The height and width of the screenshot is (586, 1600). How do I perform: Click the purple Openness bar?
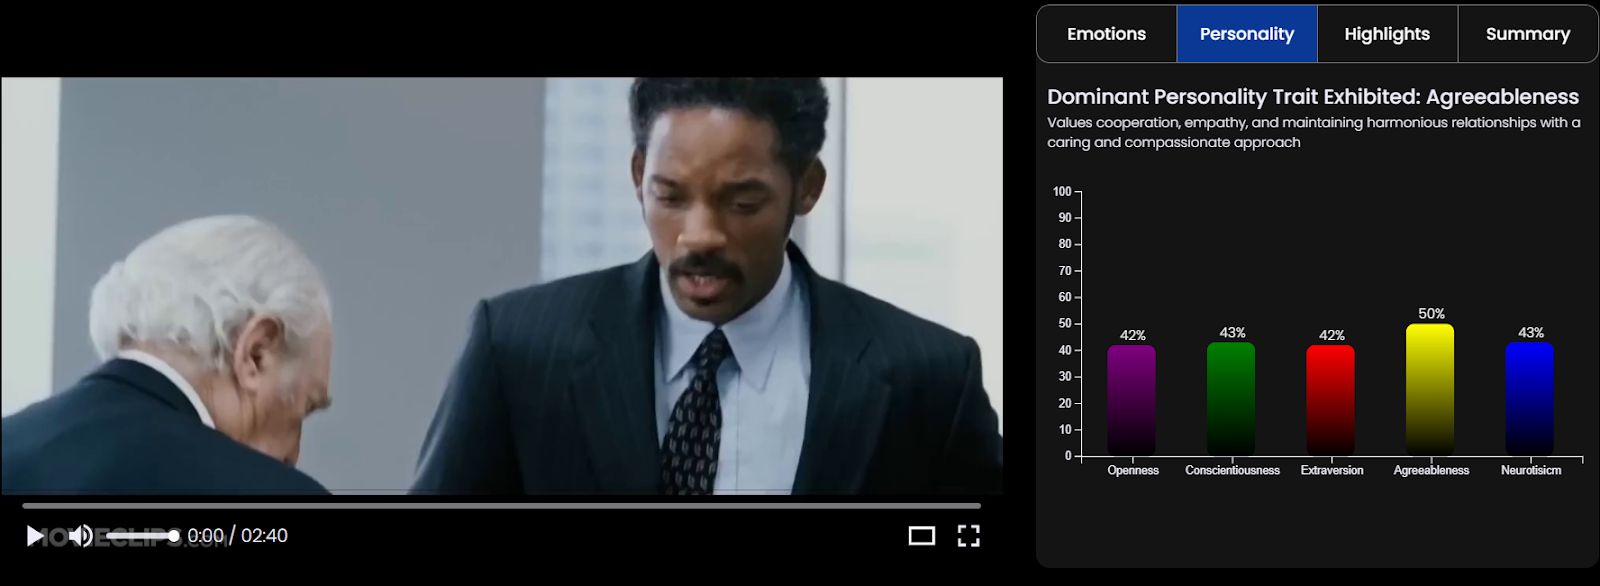pos(1132,400)
